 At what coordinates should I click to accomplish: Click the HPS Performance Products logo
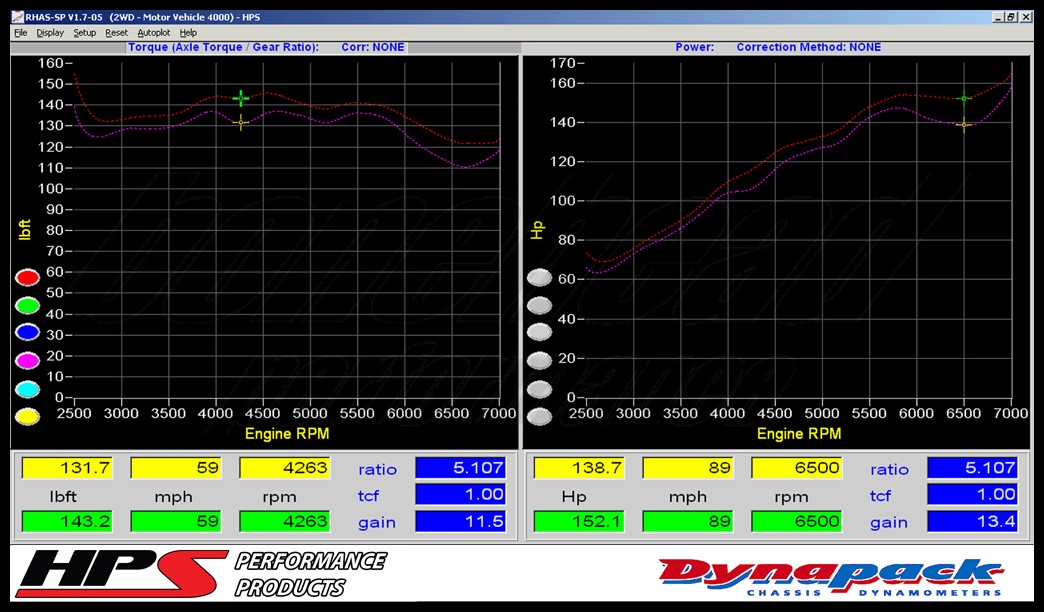(200, 573)
